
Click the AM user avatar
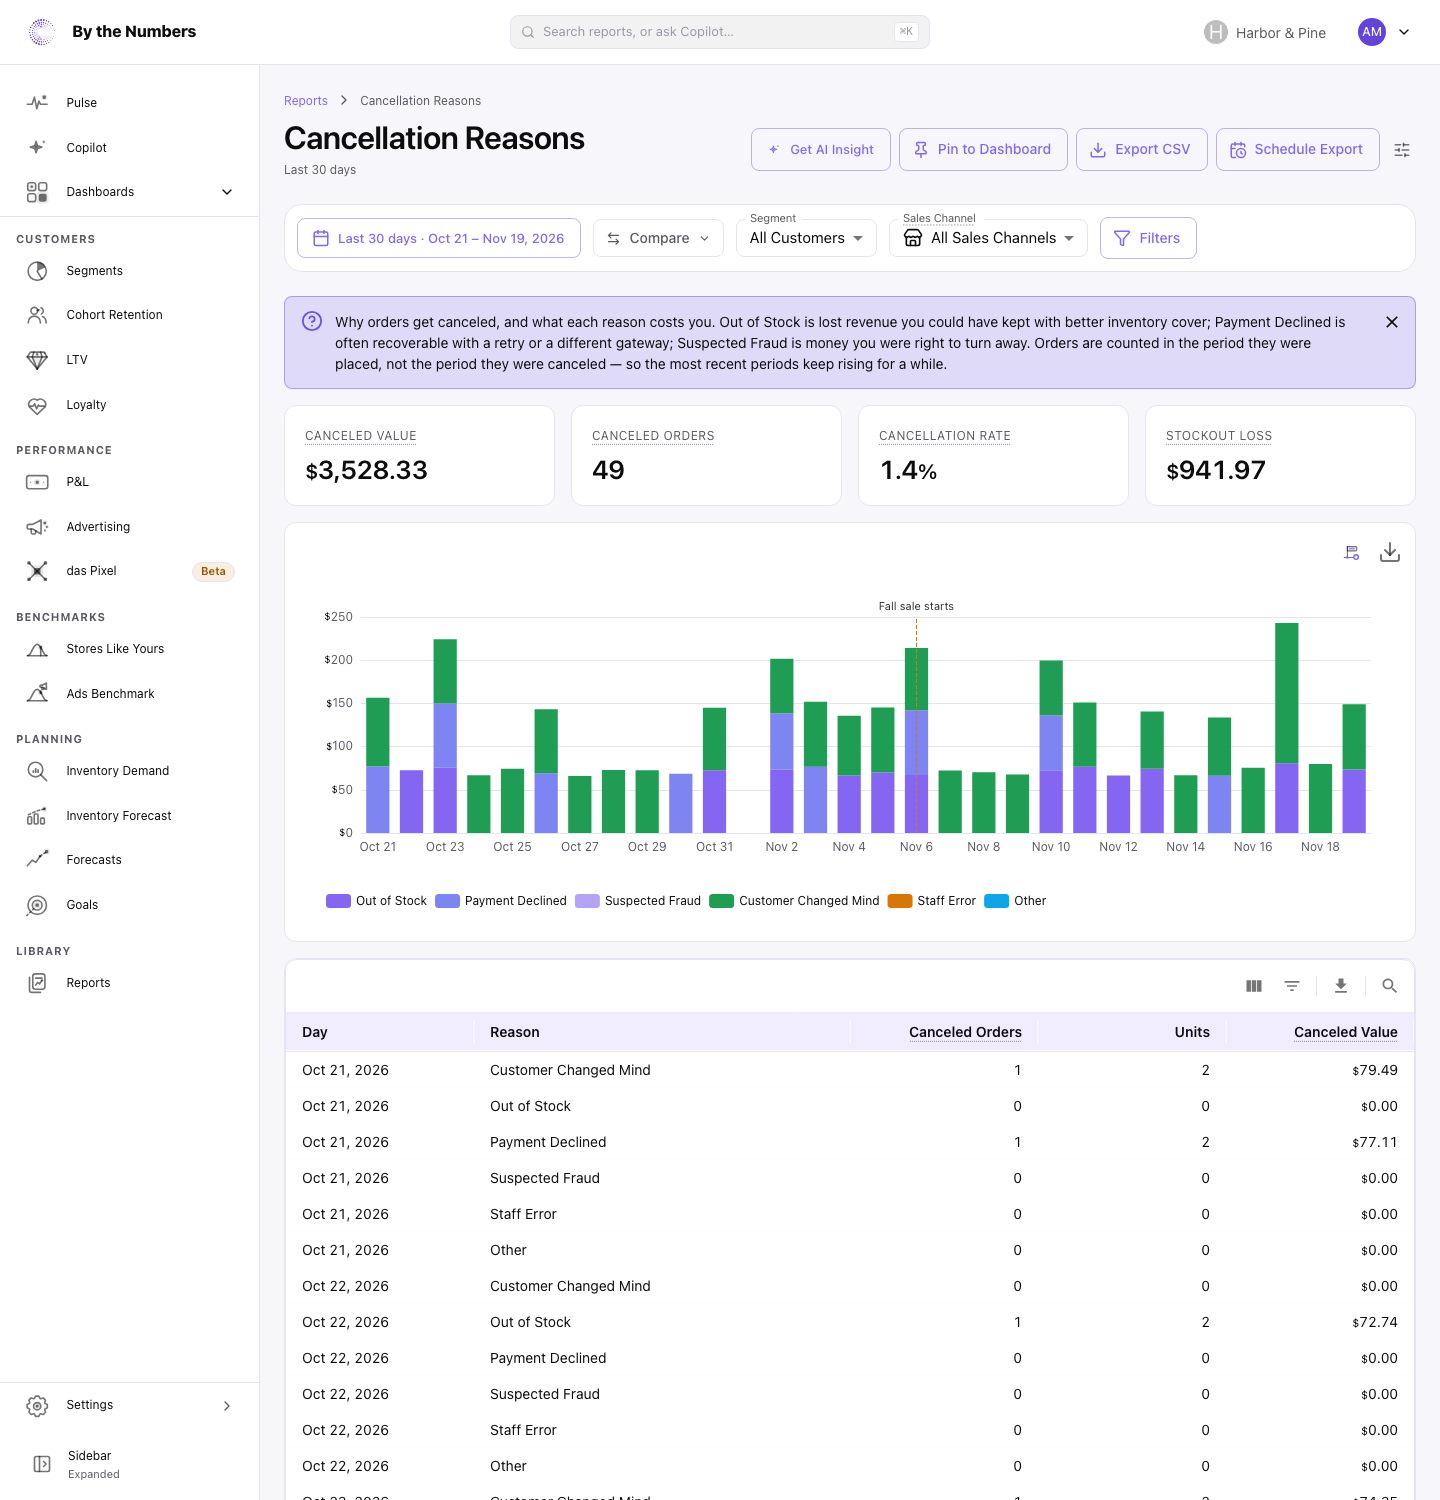pyautogui.click(x=1372, y=32)
